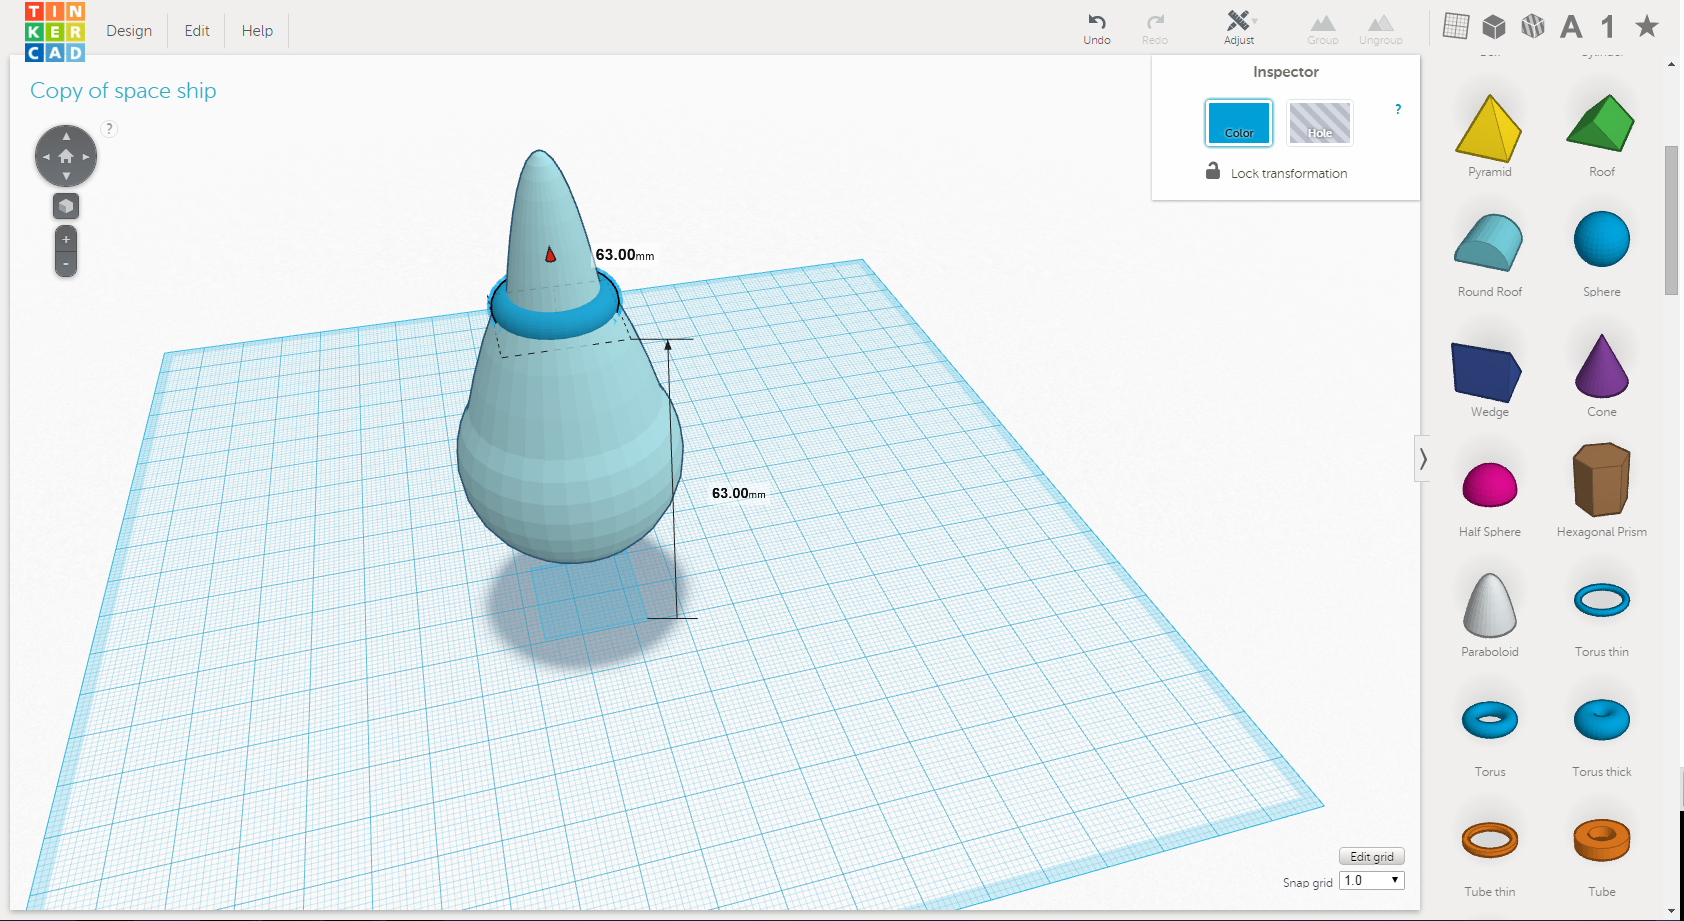Click the design title Copy of space ship

[x=123, y=91]
